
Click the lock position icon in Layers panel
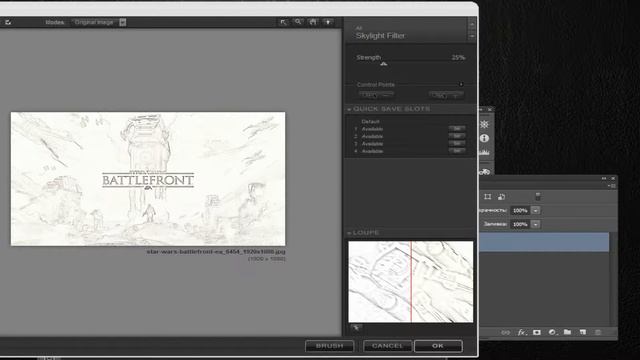pyautogui.click(x=488, y=197)
